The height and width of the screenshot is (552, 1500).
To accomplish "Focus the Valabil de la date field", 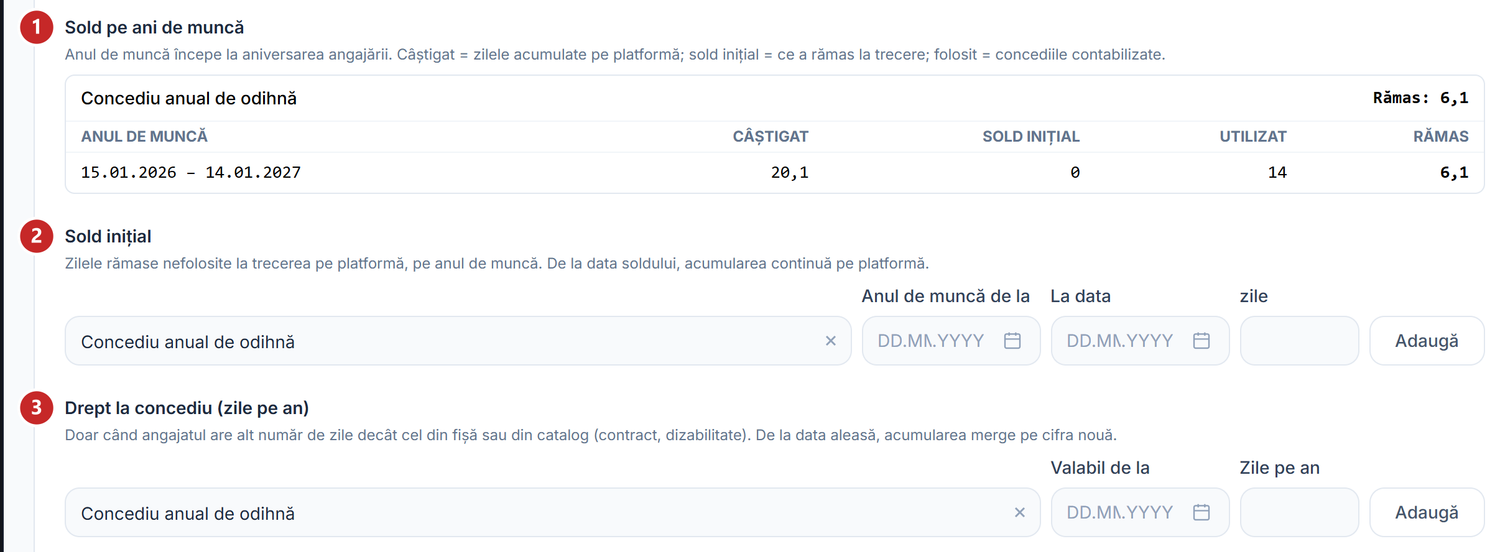I will [1140, 512].
